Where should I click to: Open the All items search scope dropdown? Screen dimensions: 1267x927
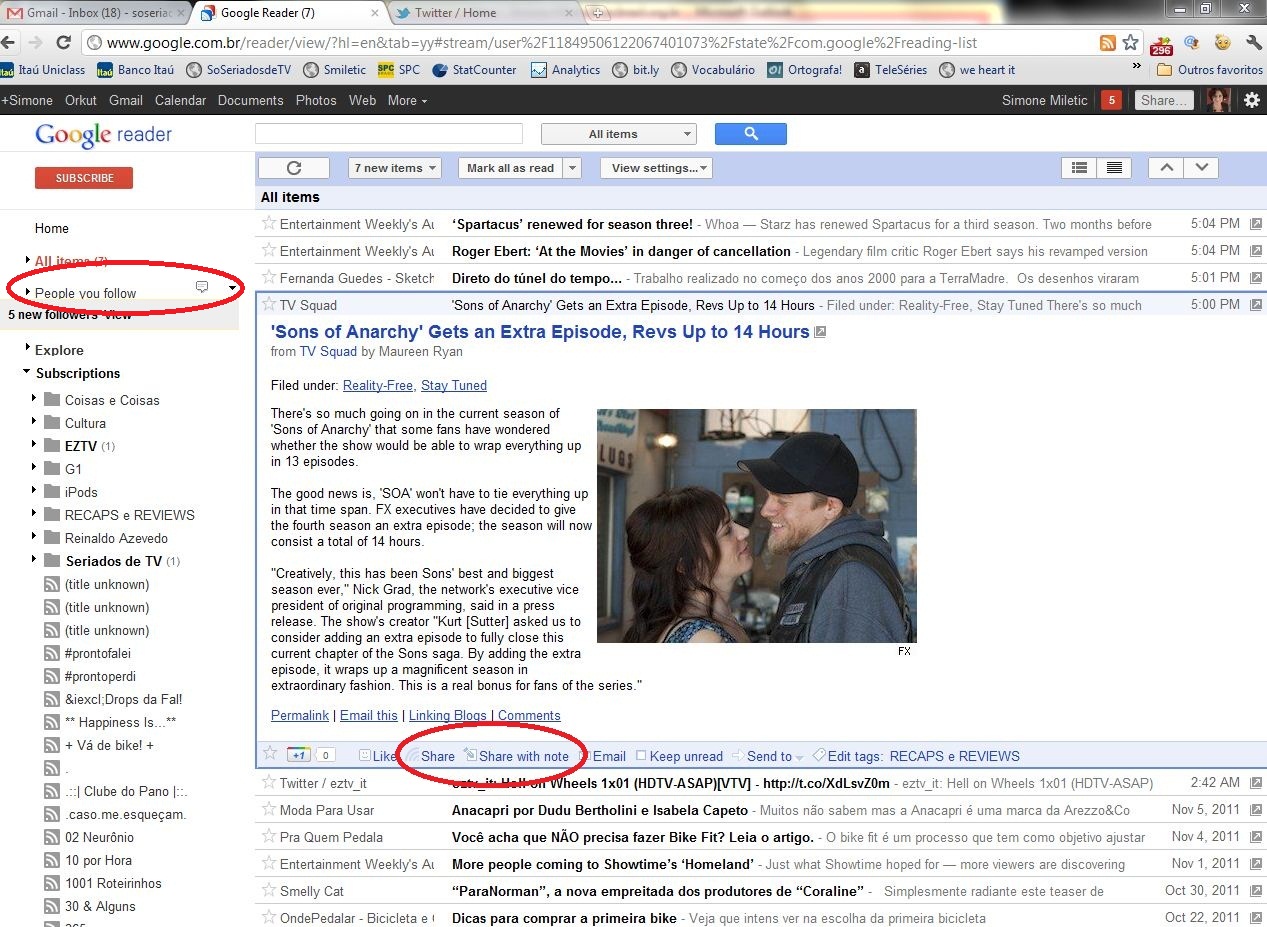tap(619, 134)
